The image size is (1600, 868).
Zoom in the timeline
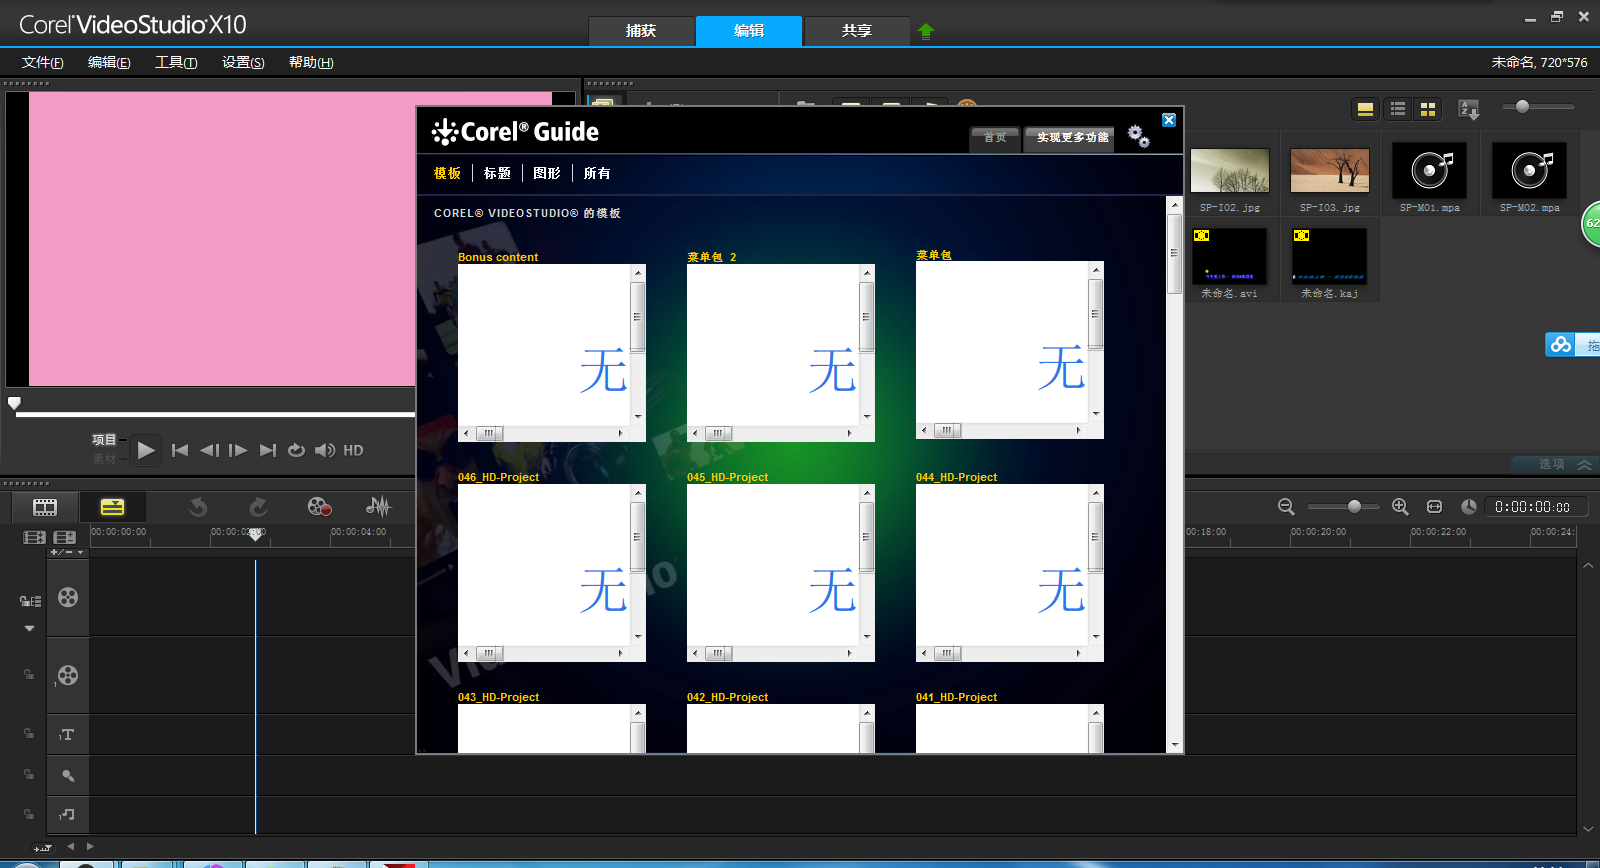pyautogui.click(x=1400, y=507)
